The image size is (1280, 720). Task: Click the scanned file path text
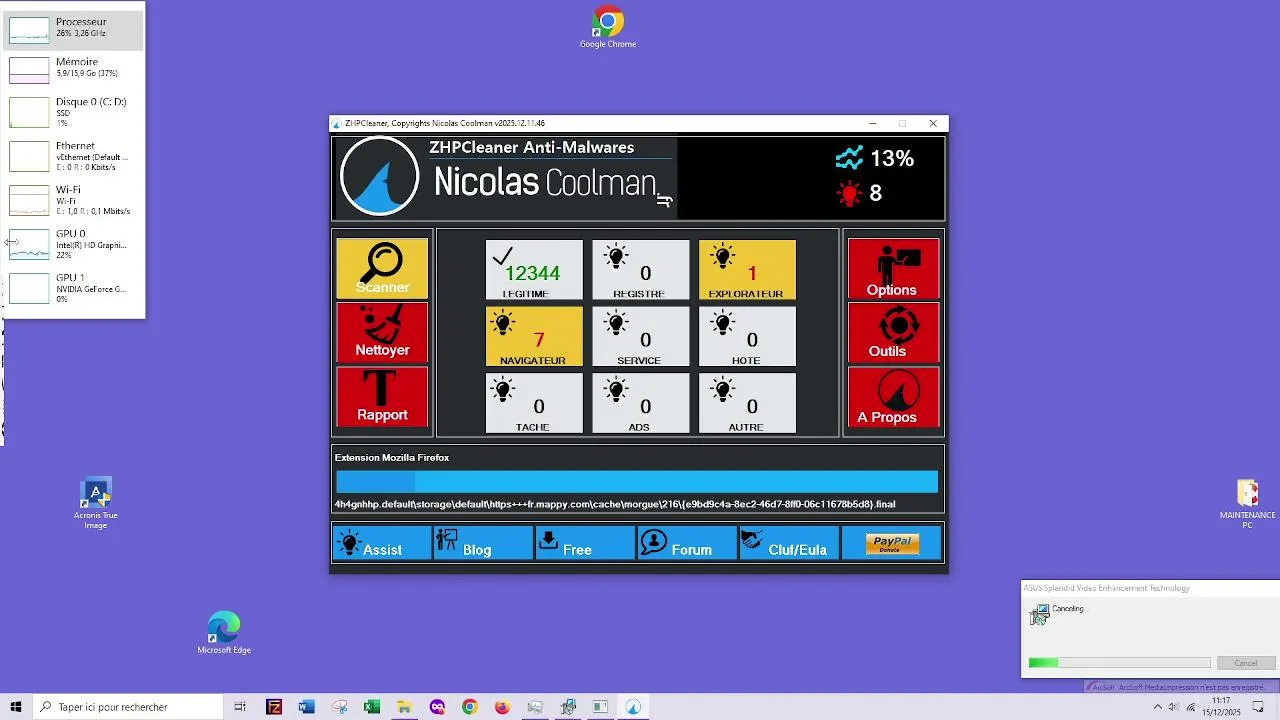click(615, 504)
